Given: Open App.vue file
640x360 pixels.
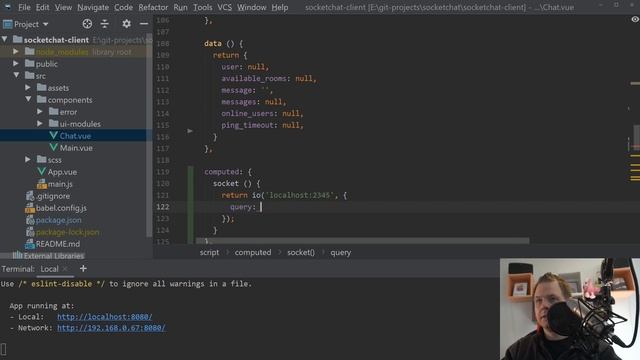Looking at the screenshot, I should 62,172.
